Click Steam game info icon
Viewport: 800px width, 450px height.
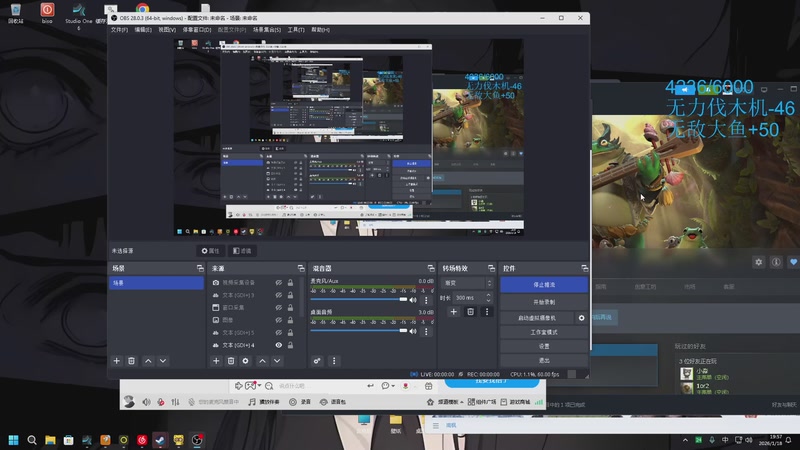[776, 262]
